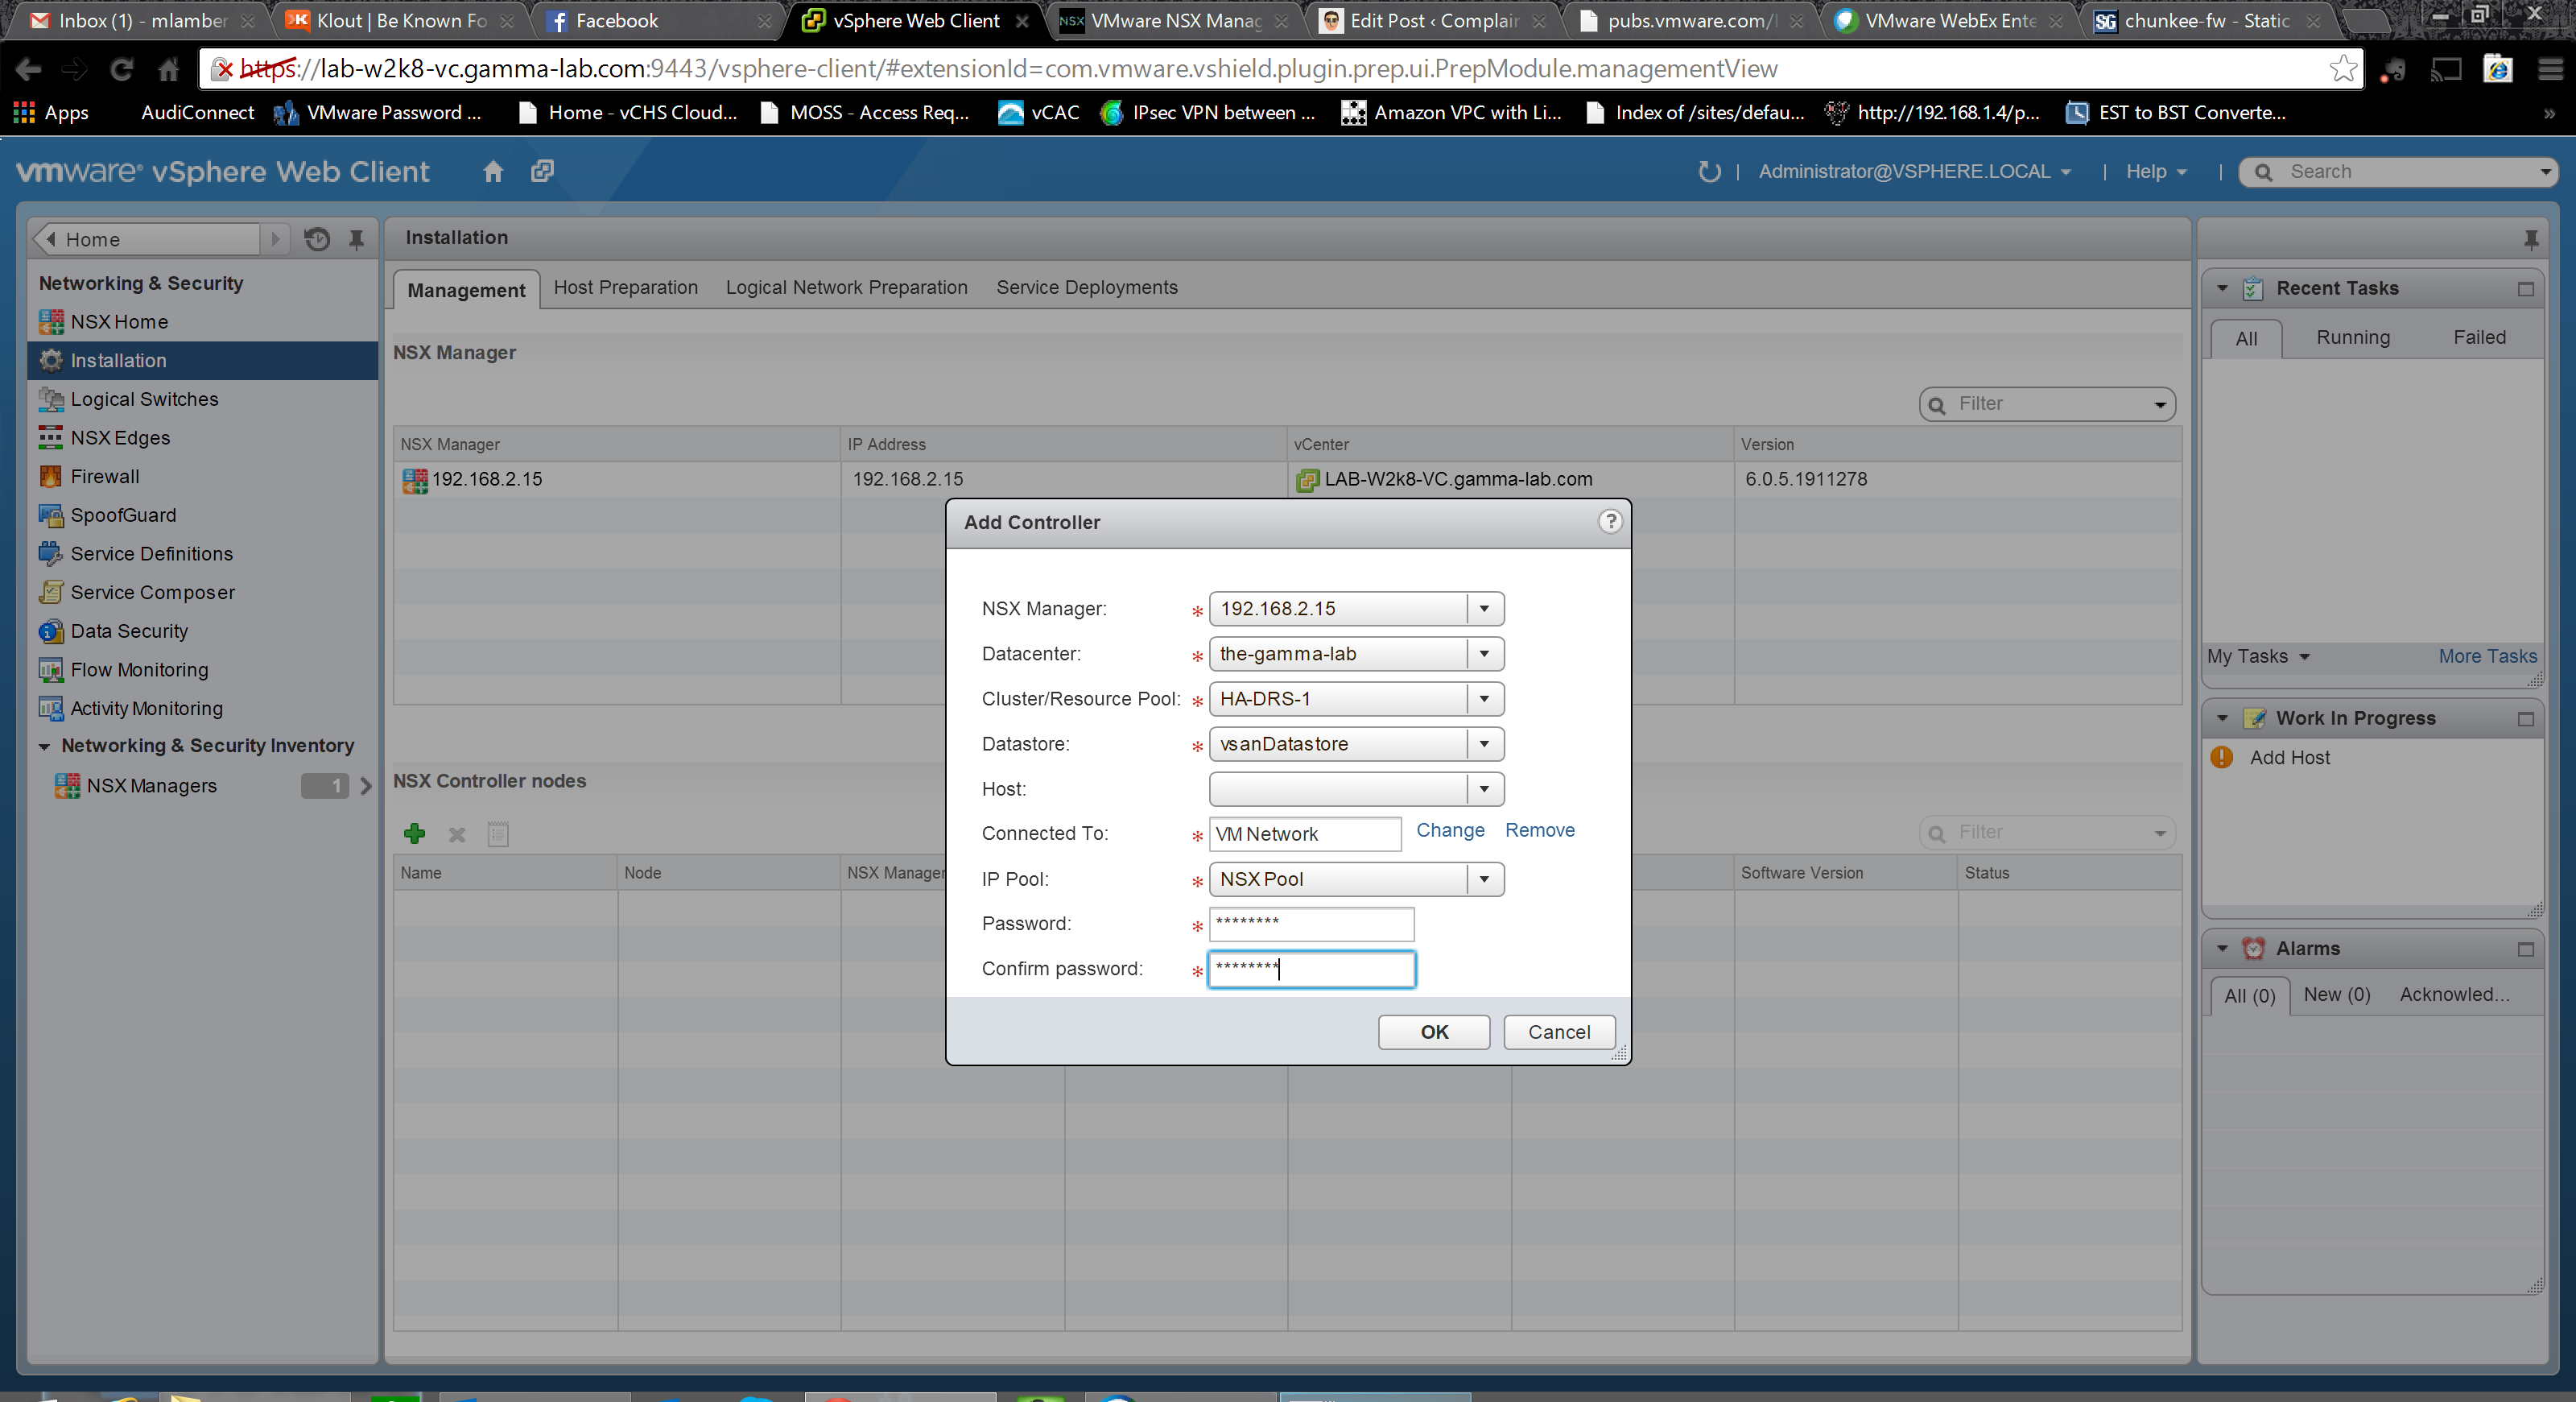Minimize the Alarms panel
This screenshot has height=1402, width=2576.
tap(2525, 949)
